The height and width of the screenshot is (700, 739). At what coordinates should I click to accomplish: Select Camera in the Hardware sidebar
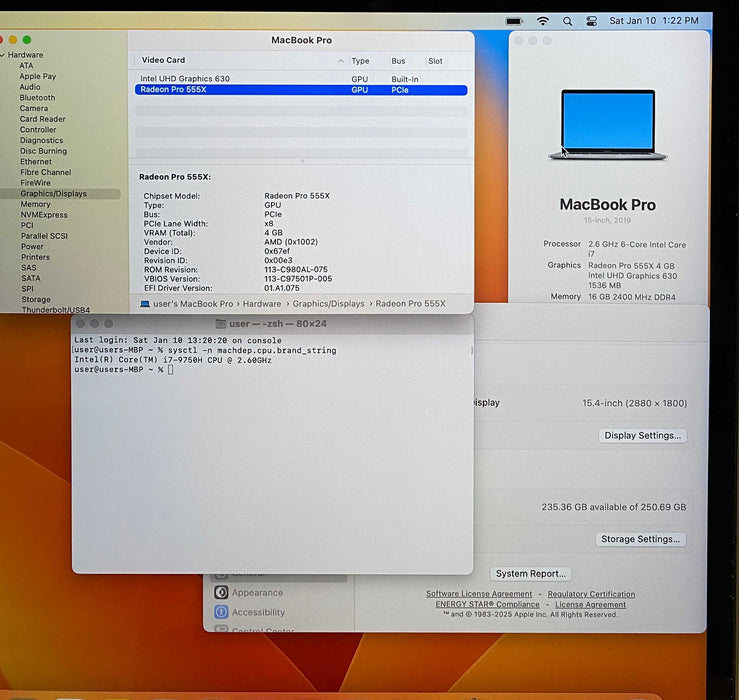point(34,108)
